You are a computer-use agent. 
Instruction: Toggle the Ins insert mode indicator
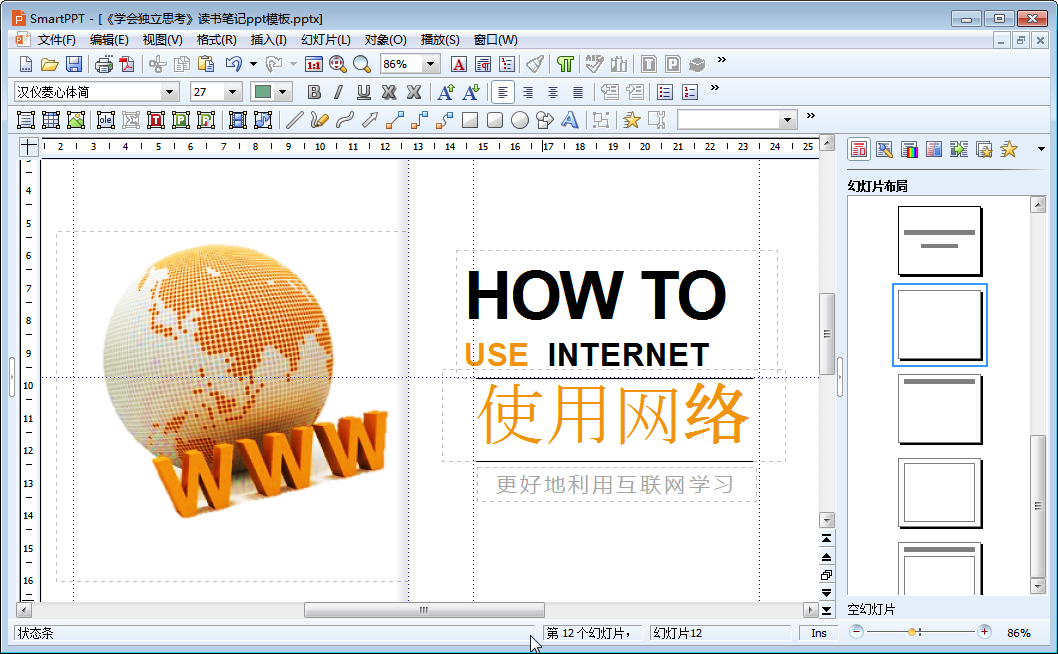click(818, 633)
